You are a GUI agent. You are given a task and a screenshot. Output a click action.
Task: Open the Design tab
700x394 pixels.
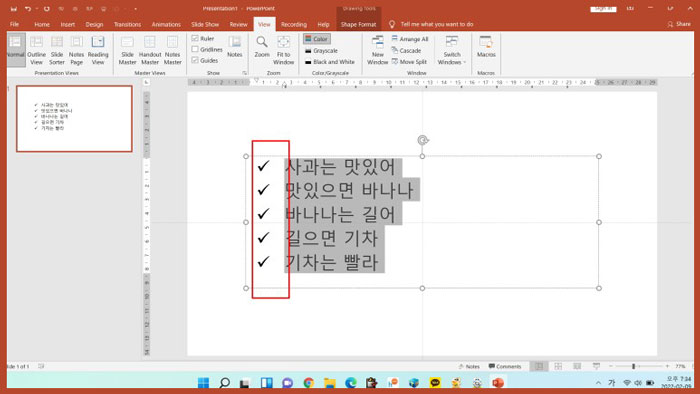click(x=94, y=25)
